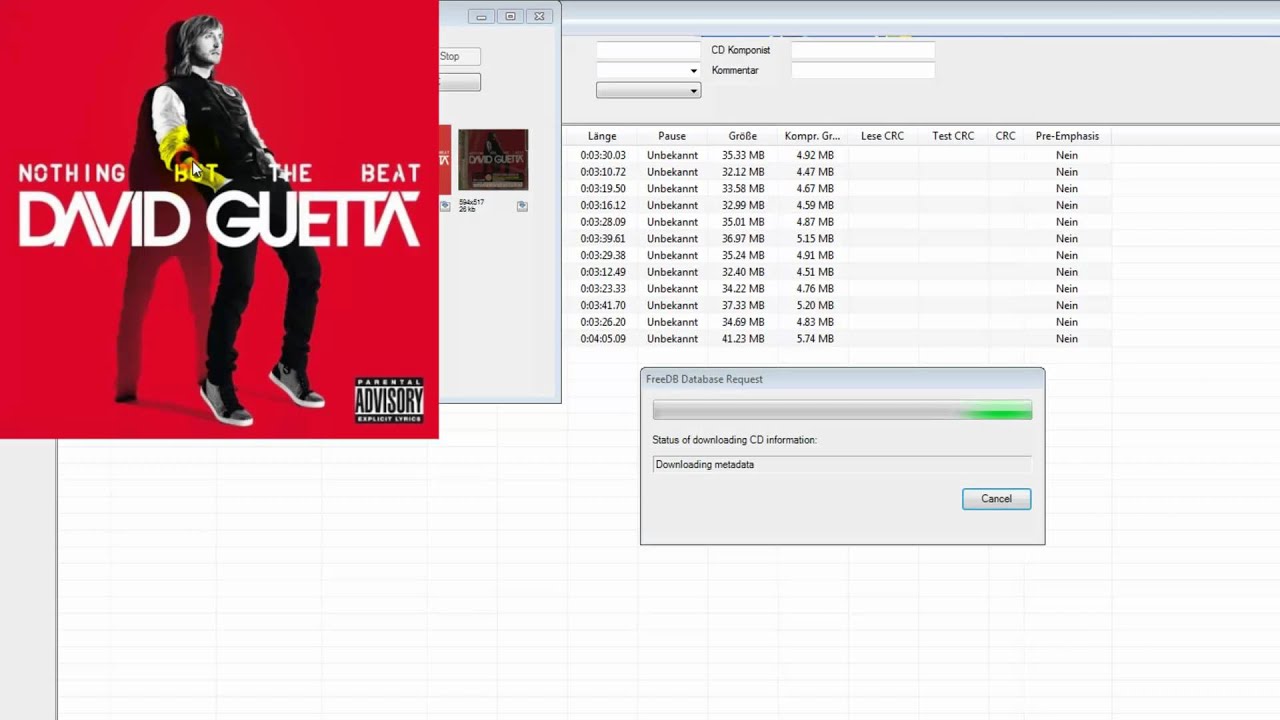Click the 5.74 MB compressed size cell
This screenshot has height=720, width=1280.
click(x=815, y=339)
